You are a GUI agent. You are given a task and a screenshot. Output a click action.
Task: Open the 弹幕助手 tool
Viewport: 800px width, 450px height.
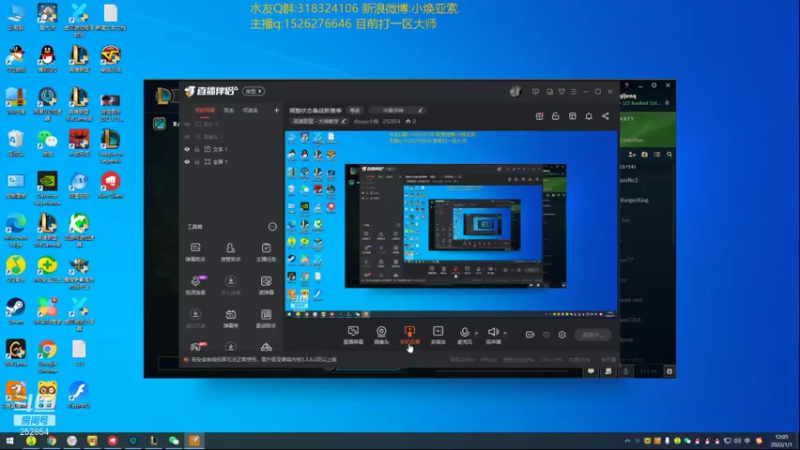(195, 252)
